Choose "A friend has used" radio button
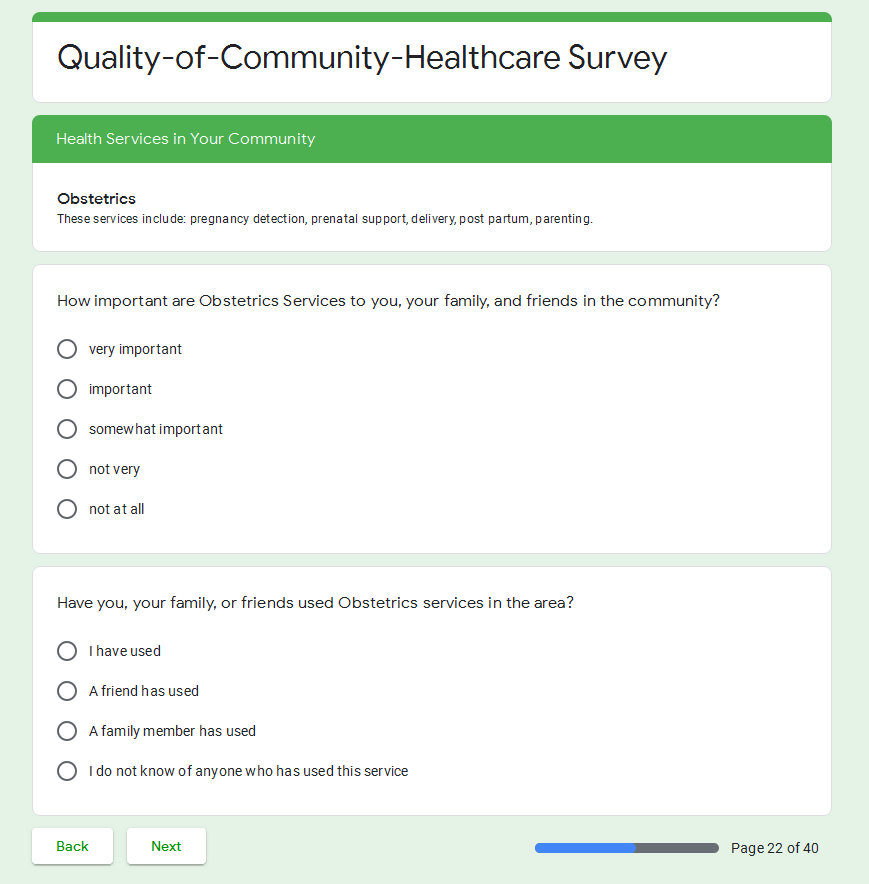The image size is (869, 884). [67, 691]
